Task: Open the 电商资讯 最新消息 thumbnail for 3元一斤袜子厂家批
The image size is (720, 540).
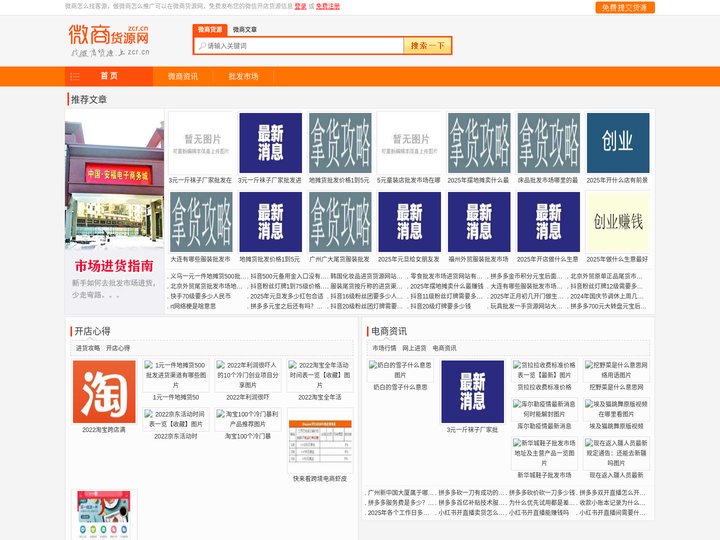Action: coord(472,392)
